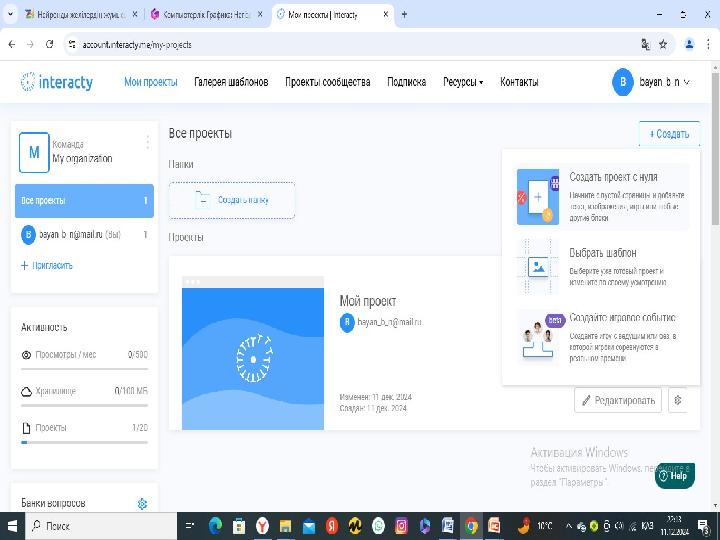Click the taskbar Поиск search box
This screenshot has height=540, width=720.
101,526
